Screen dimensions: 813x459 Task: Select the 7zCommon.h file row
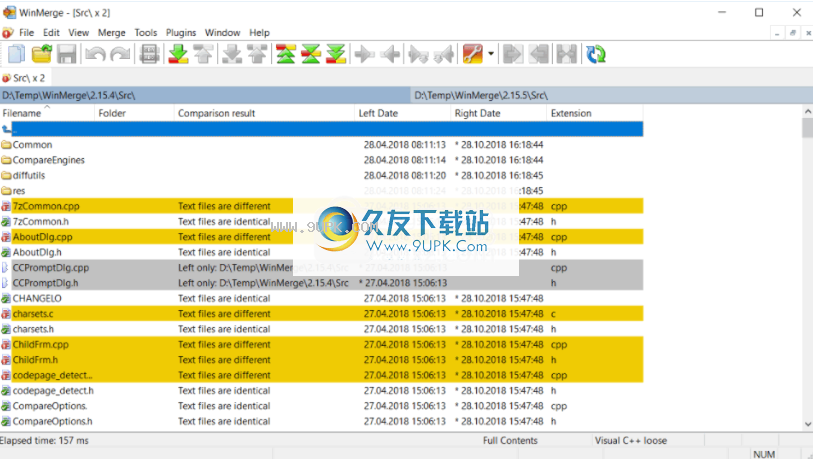click(x=321, y=221)
